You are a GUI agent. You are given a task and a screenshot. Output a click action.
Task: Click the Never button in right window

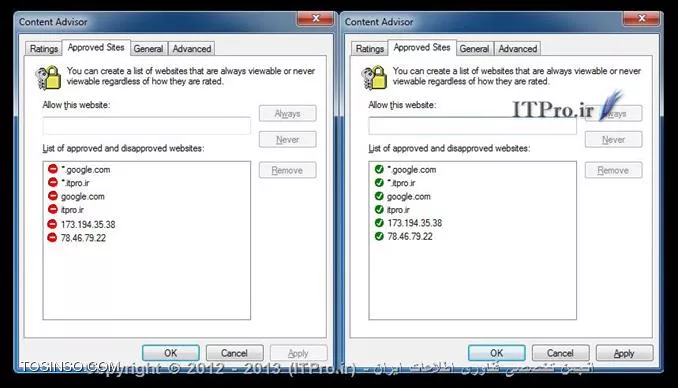(614, 139)
